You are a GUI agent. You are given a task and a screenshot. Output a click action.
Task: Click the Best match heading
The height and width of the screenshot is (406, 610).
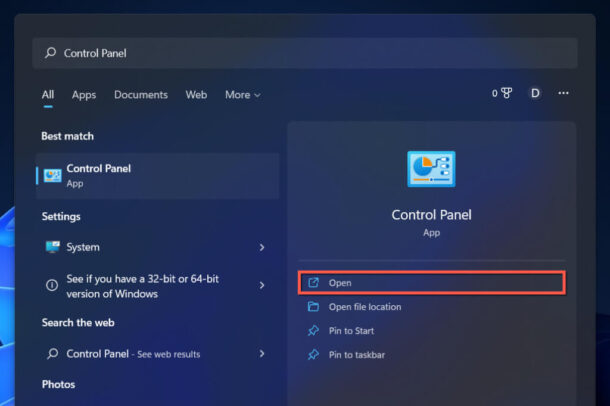67,136
